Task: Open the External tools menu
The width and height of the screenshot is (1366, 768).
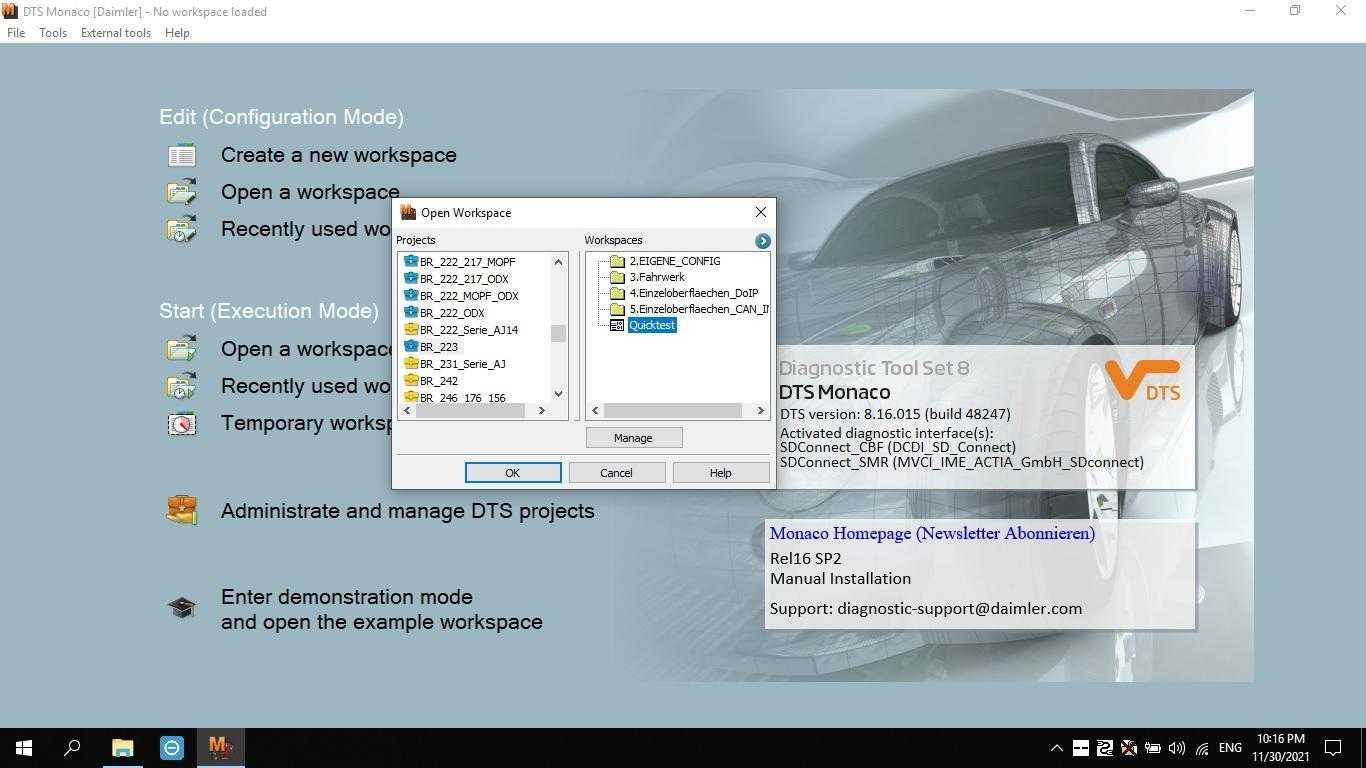Action: [116, 33]
